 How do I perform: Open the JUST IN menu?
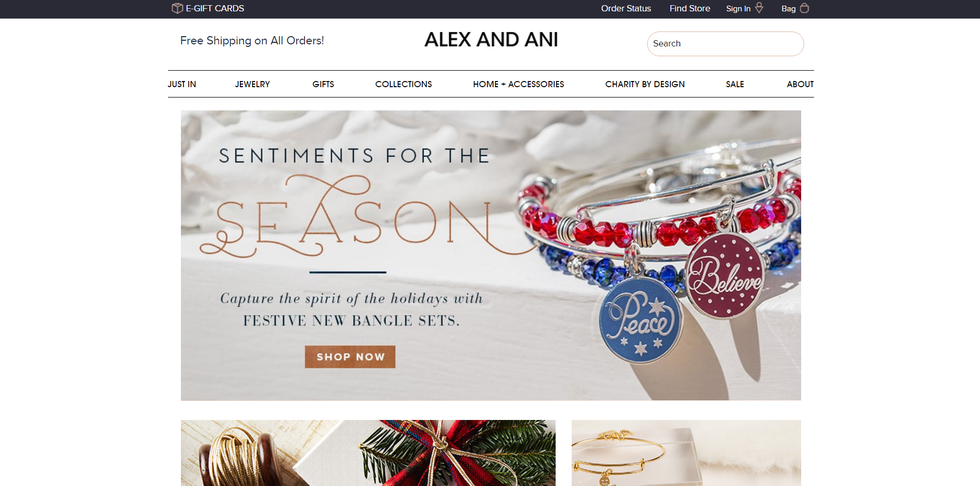tap(182, 84)
